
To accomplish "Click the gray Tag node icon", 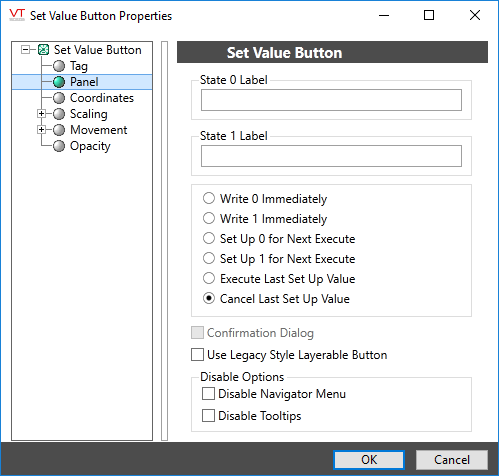I will [x=59, y=66].
